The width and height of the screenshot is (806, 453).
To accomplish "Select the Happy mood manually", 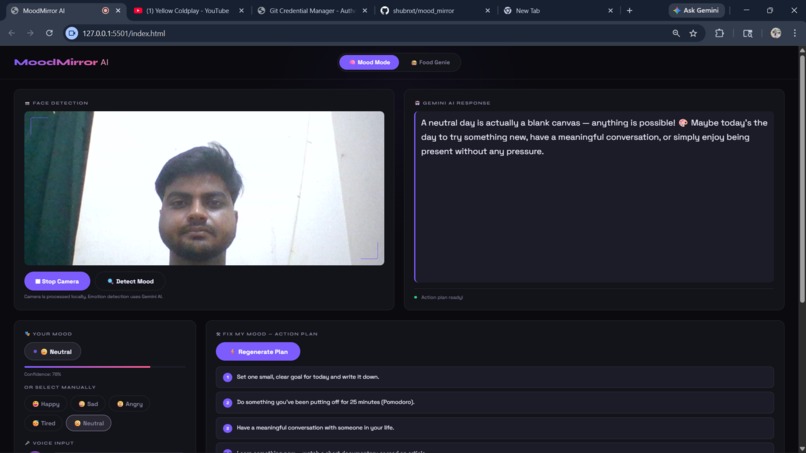I will pyautogui.click(x=46, y=404).
